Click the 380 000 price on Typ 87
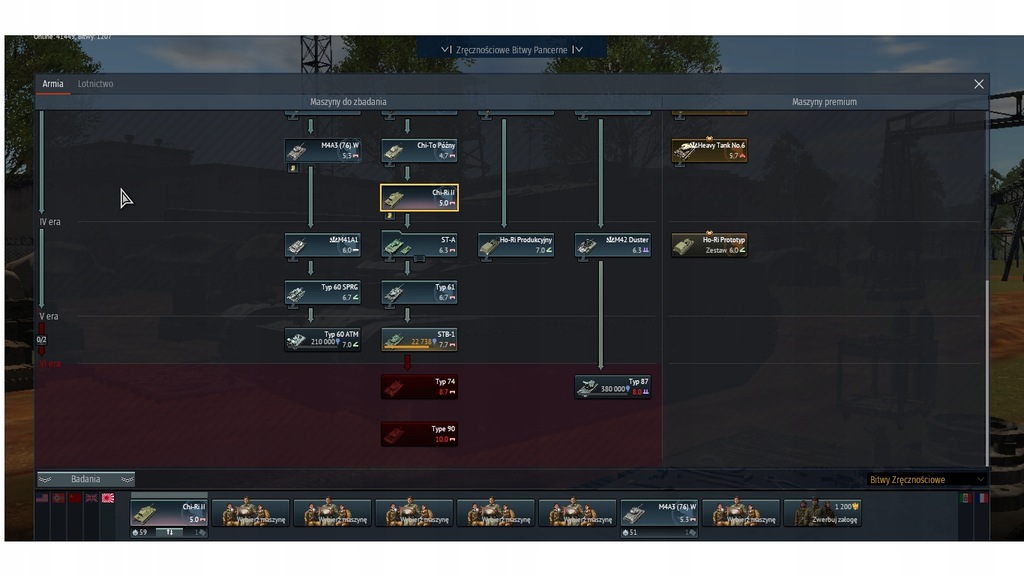This screenshot has height=576, width=1024. [615, 389]
